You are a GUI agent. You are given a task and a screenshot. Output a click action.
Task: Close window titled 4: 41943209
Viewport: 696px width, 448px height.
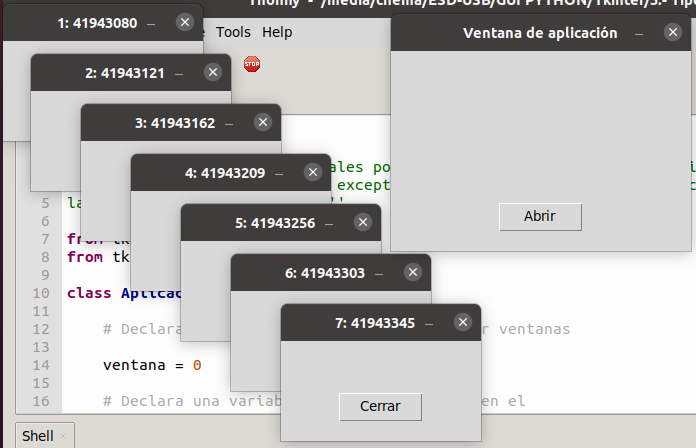(313, 172)
